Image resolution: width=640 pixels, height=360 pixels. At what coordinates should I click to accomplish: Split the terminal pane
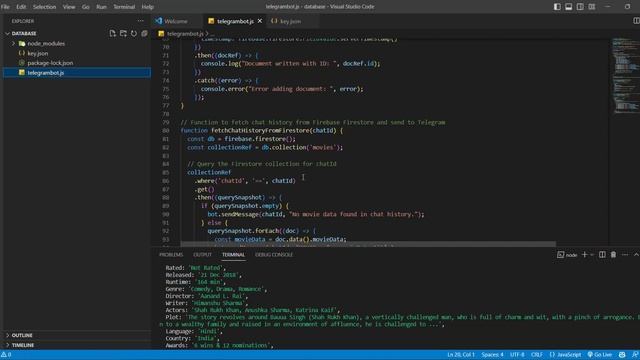[x=602, y=255]
